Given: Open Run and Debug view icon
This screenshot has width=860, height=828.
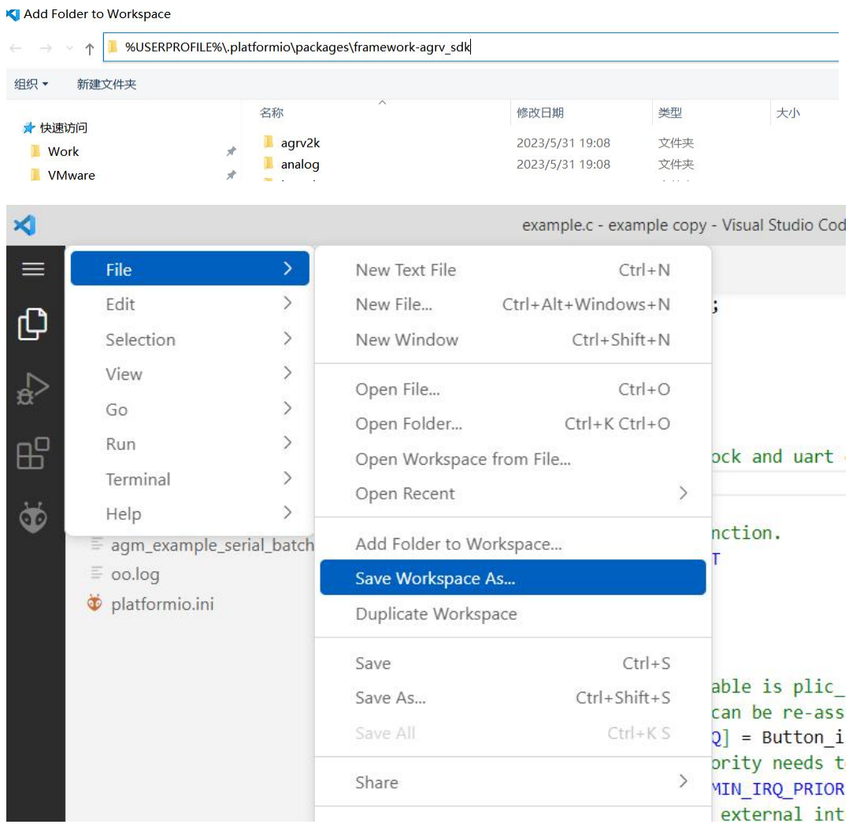Looking at the screenshot, I should (32, 389).
